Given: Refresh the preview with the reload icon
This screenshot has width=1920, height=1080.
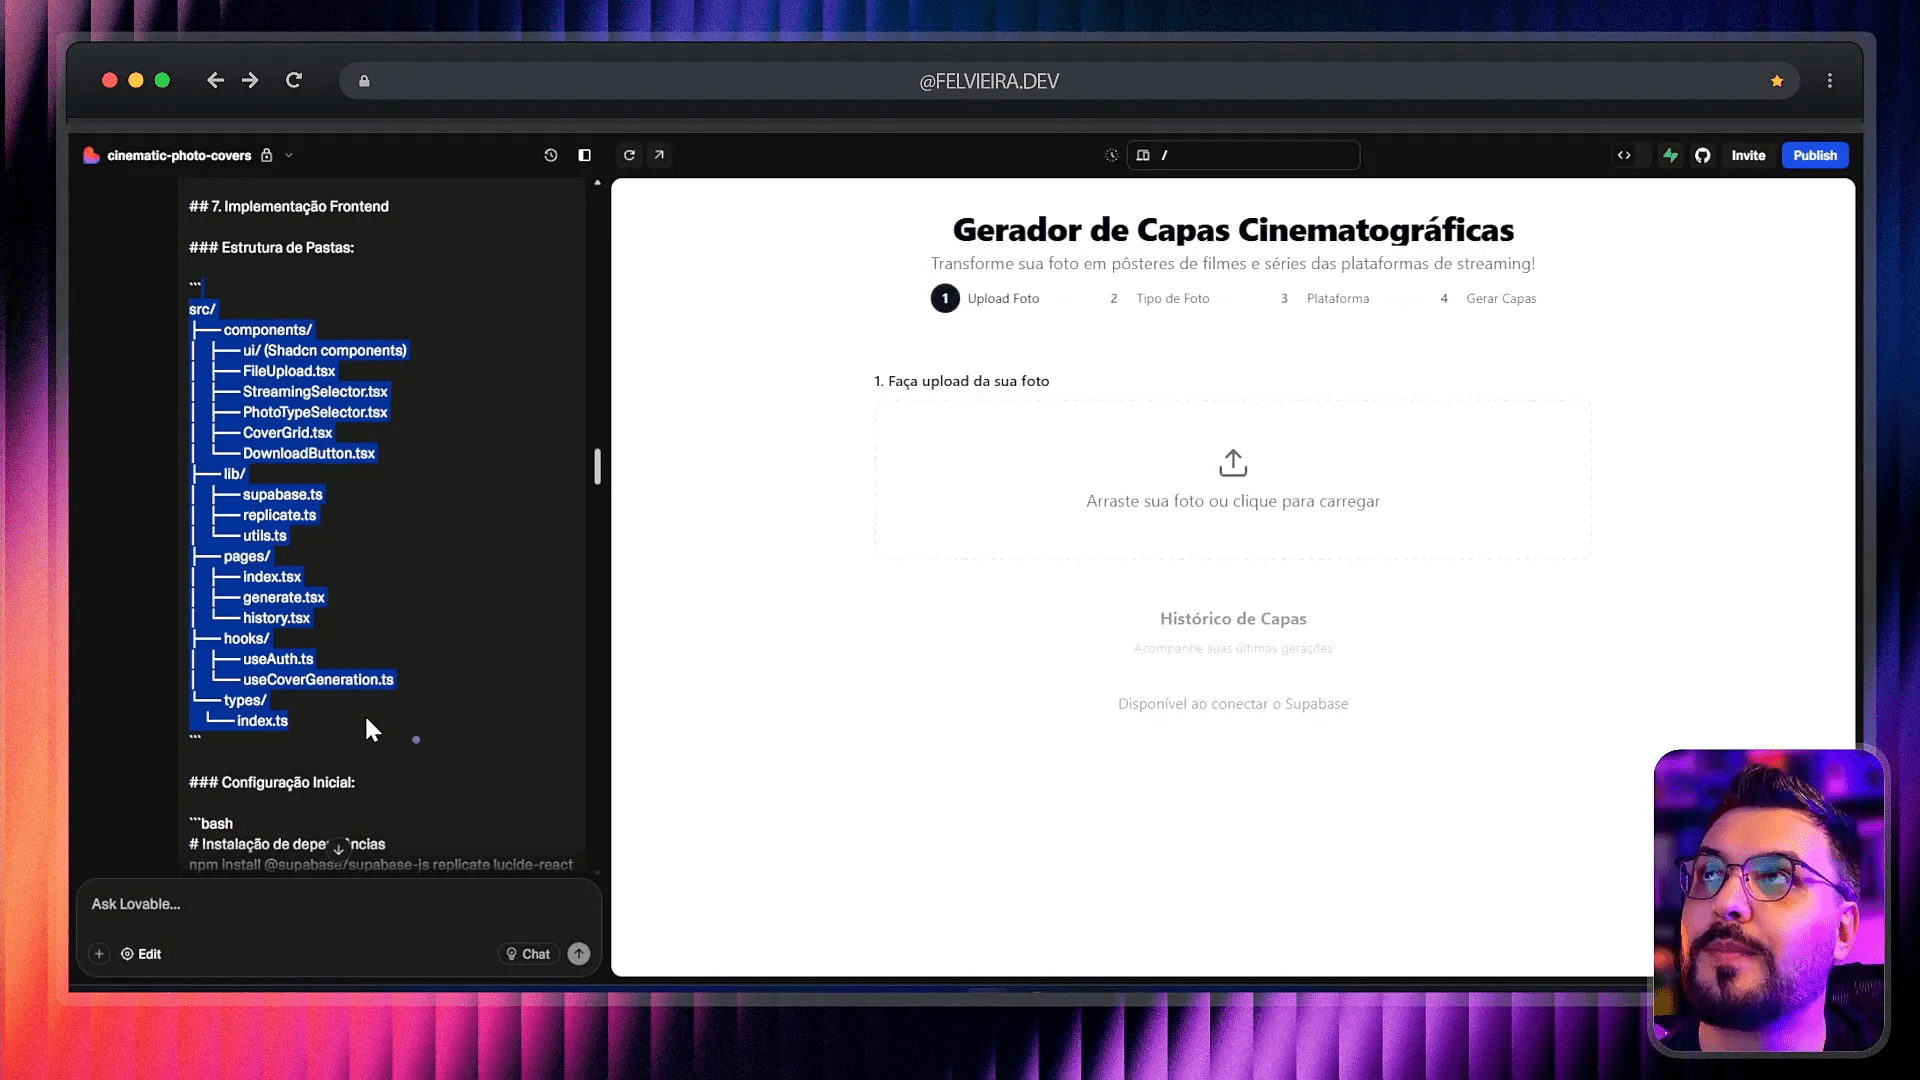Looking at the screenshot, I should 629,155.
